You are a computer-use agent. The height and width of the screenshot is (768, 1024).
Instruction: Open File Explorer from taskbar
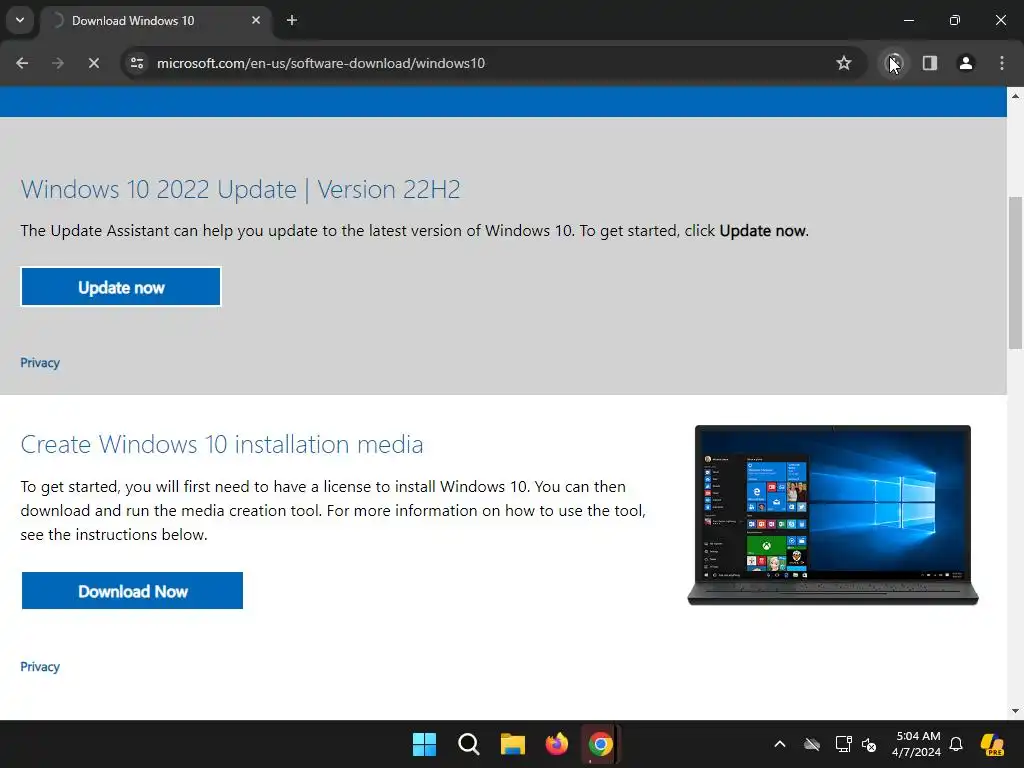(x=513, y=744)
